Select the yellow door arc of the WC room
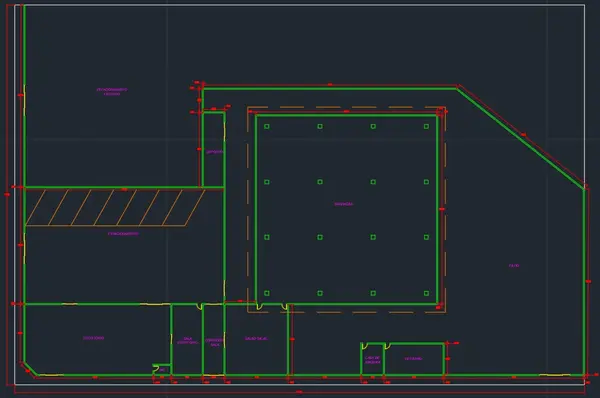600x398 pixels. pos(155,370)
